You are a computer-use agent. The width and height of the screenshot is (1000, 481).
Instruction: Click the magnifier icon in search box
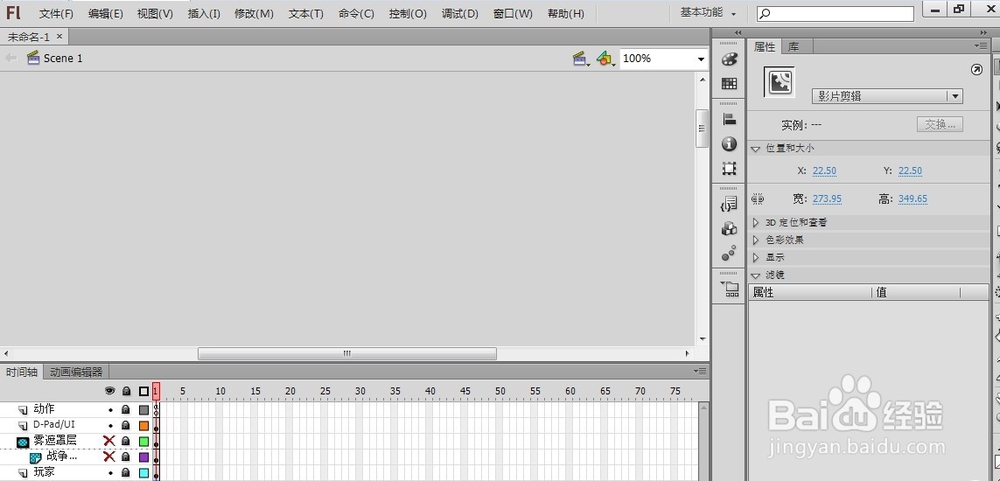tap(765, 13)
